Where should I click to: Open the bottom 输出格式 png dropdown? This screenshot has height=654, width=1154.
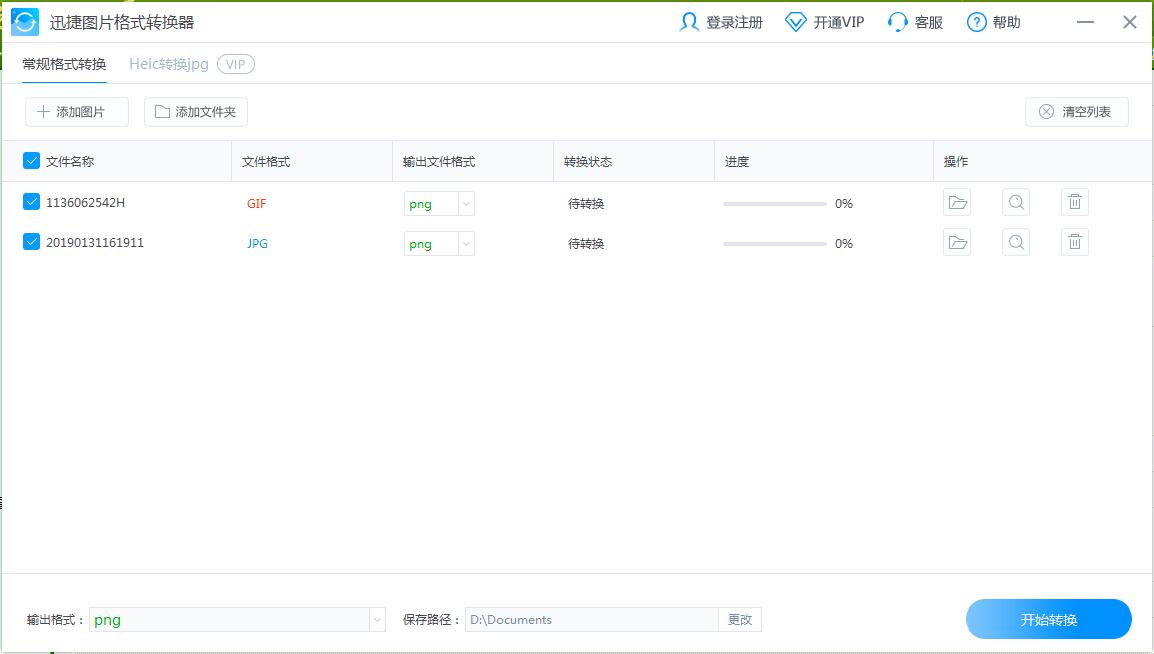click(x=377, y=620)
